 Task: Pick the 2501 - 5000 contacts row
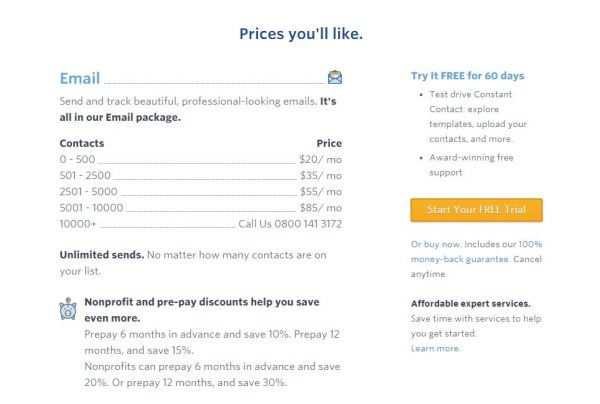201,191
